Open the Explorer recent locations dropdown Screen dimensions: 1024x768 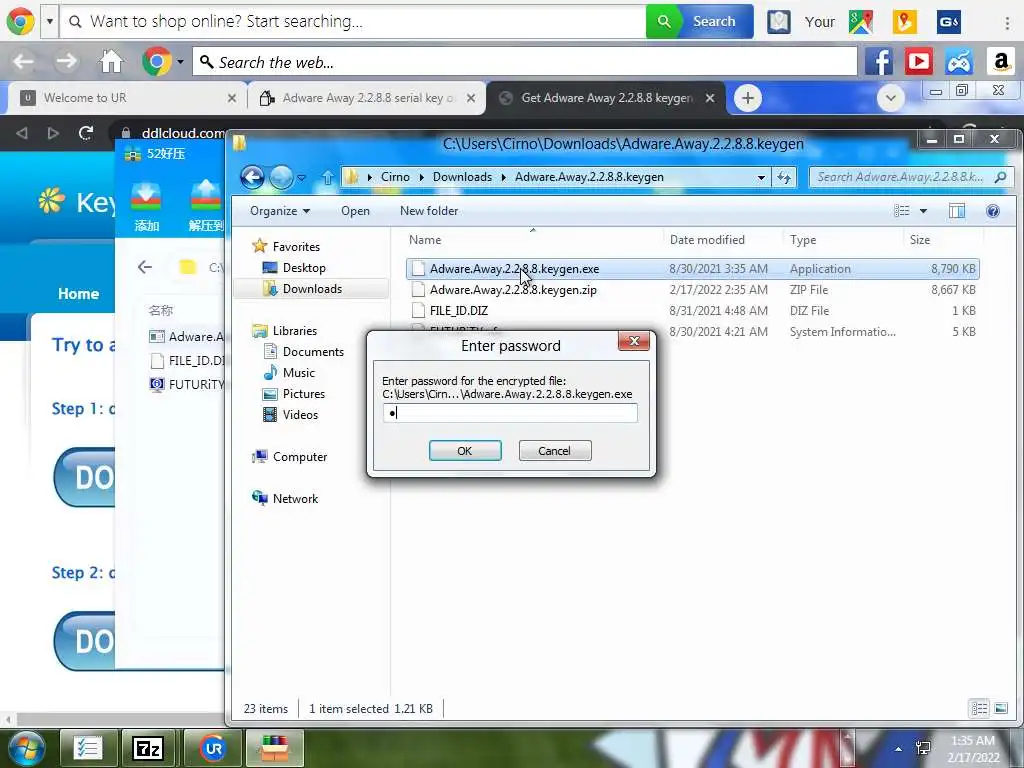(x=301, y=177)
